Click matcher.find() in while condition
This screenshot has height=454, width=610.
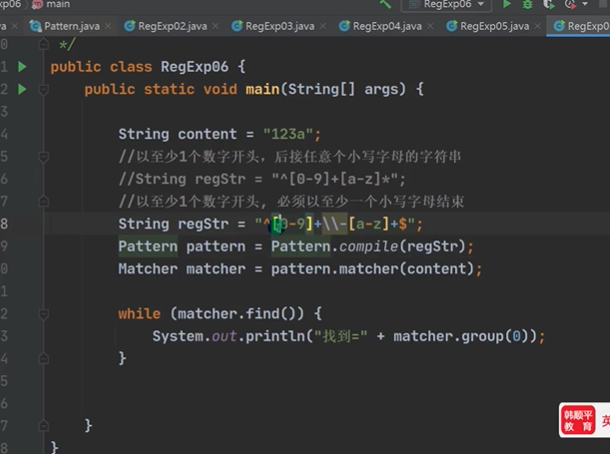pos(237,314)
